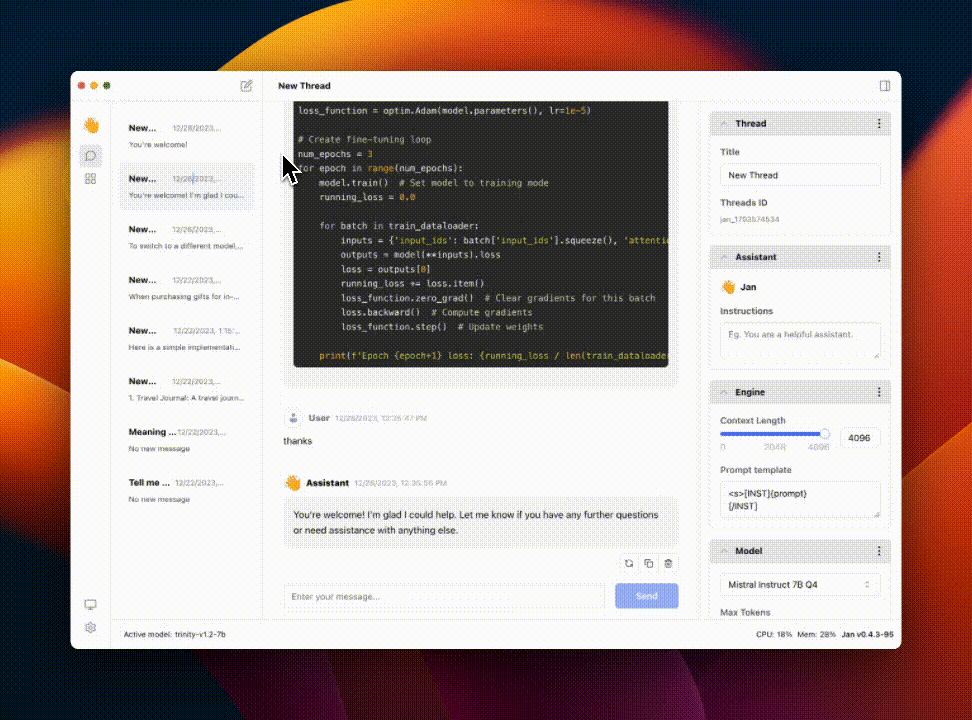972x720 pixels.
Task: Collapse the Thread section
Action: (724, 123)
